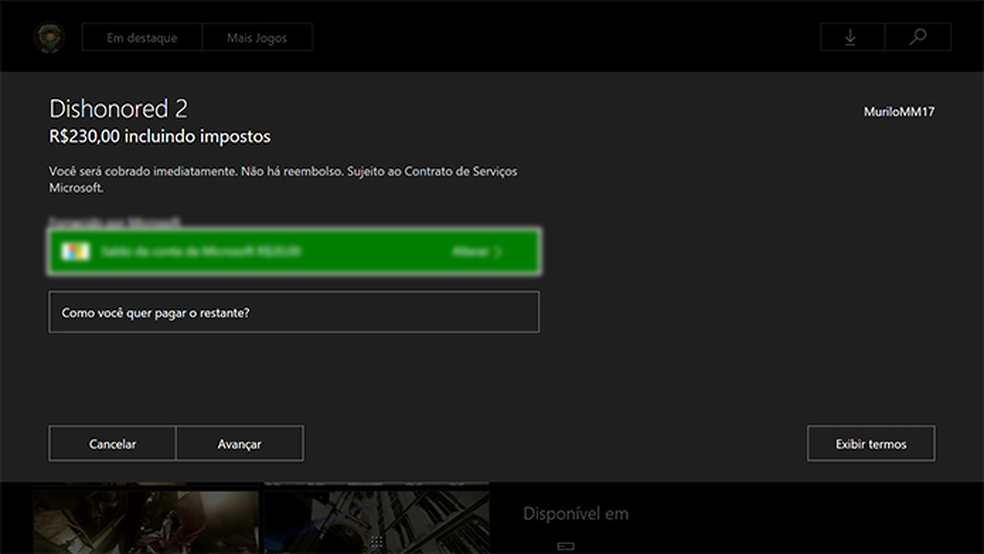
Task: Click the console icon under Disponível em
Action: 565,546
